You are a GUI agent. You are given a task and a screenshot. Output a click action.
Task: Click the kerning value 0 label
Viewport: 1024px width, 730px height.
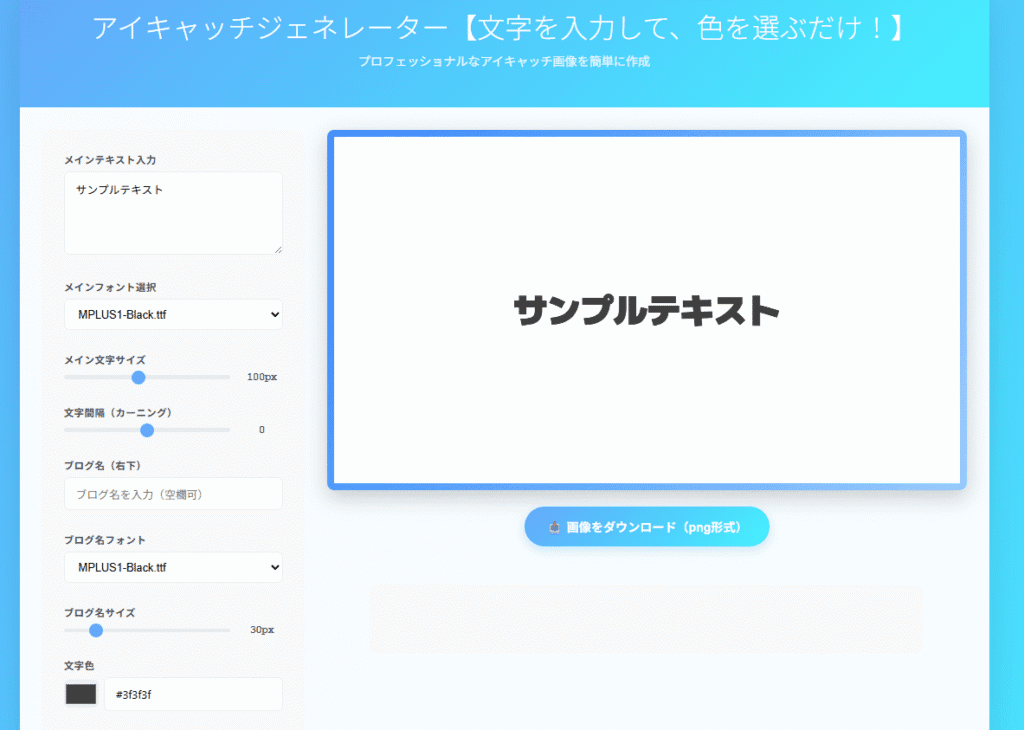[x=262, y=430]
